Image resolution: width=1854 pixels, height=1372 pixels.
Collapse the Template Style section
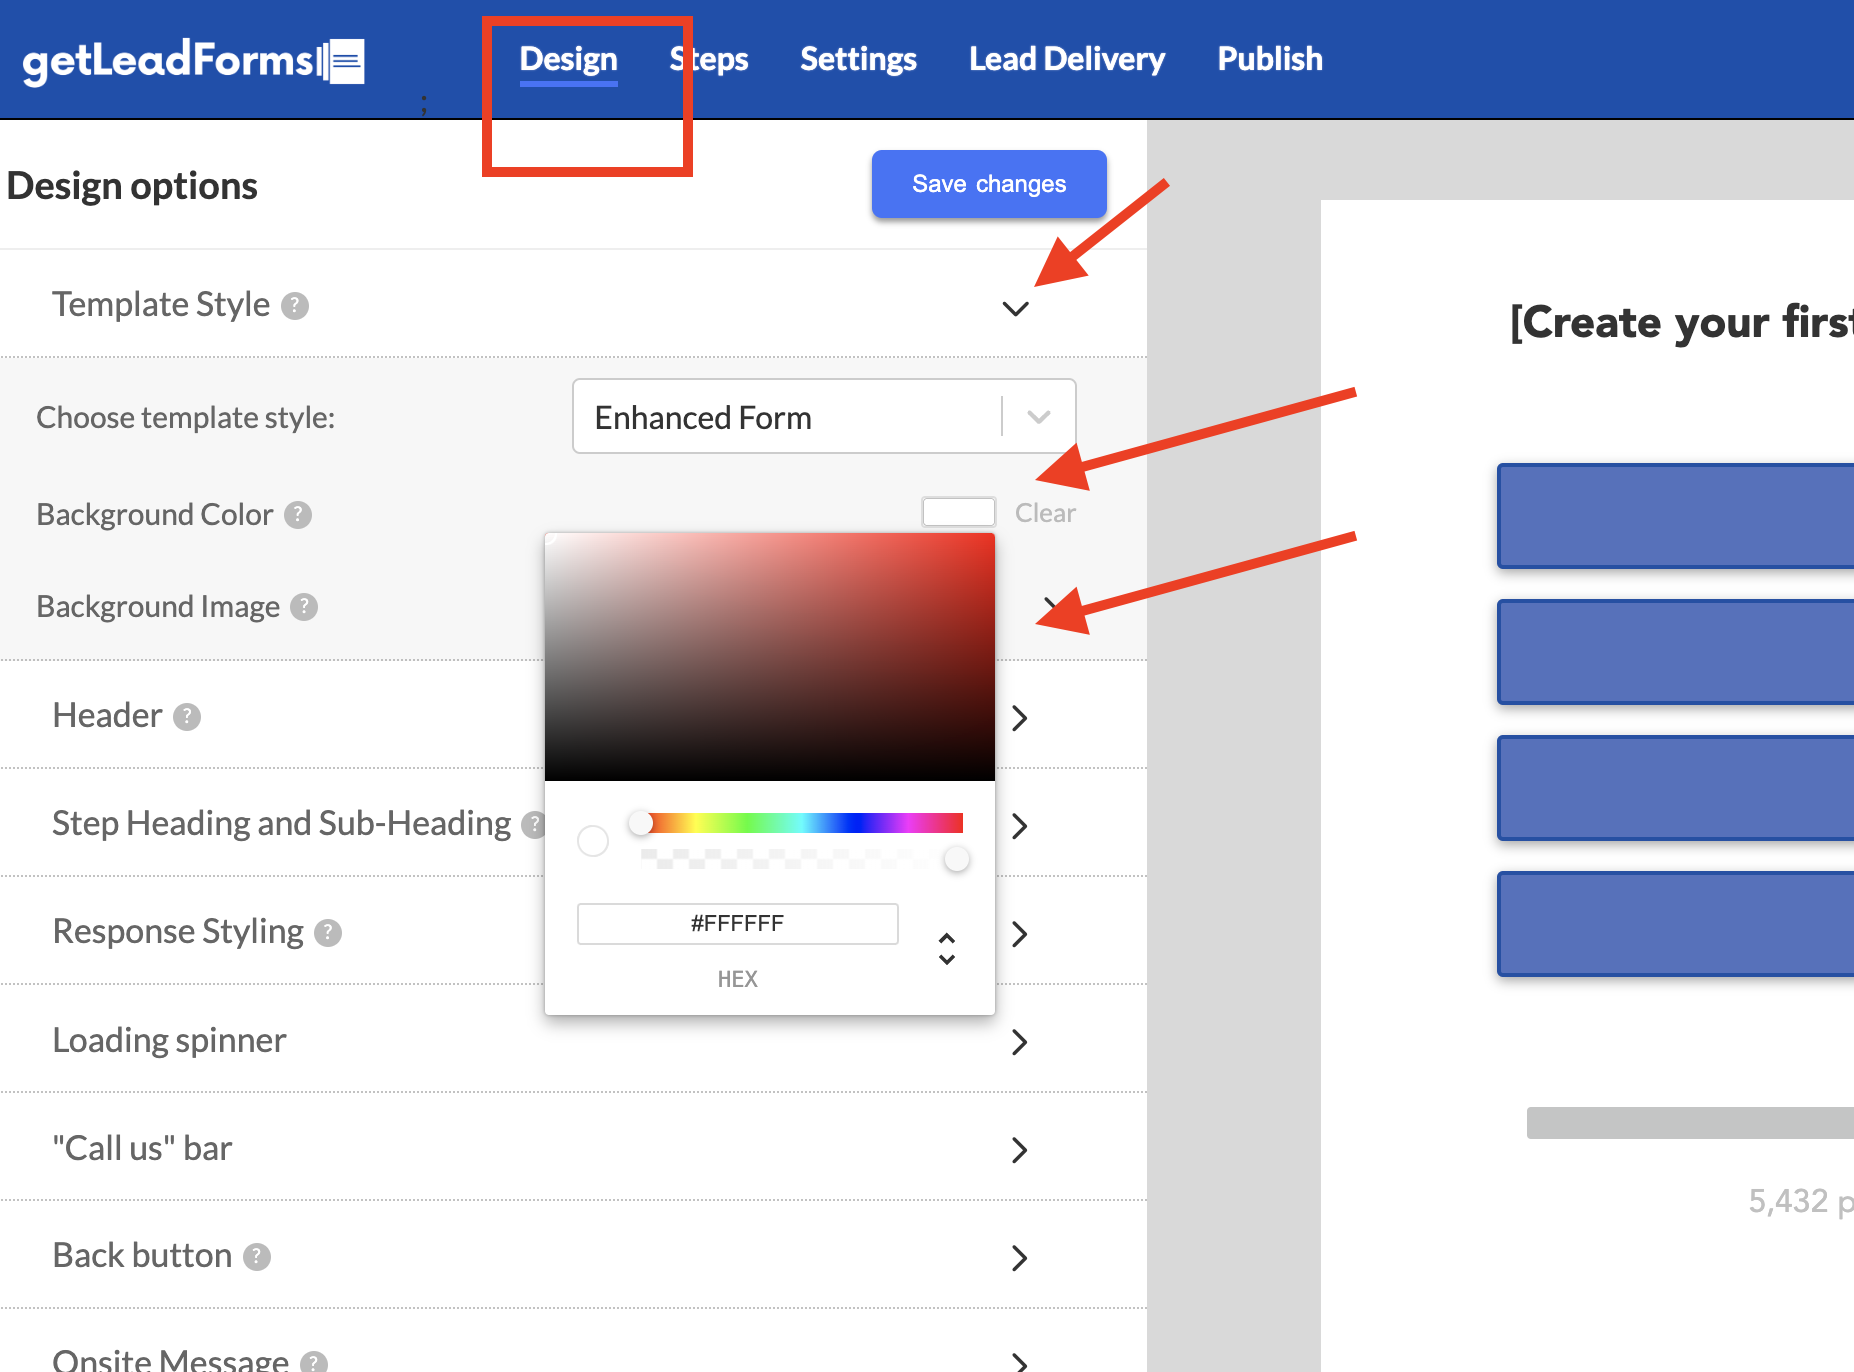(1015, 308)
